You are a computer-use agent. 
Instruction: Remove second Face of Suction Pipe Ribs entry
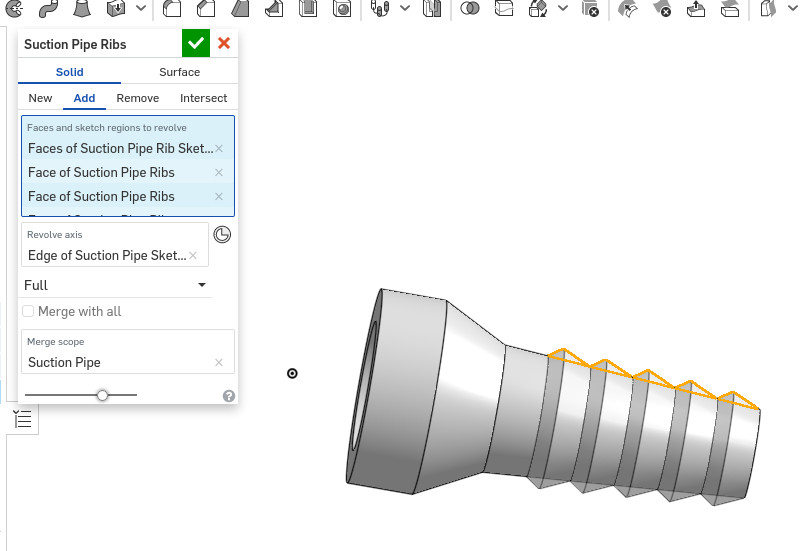(219, 196)
